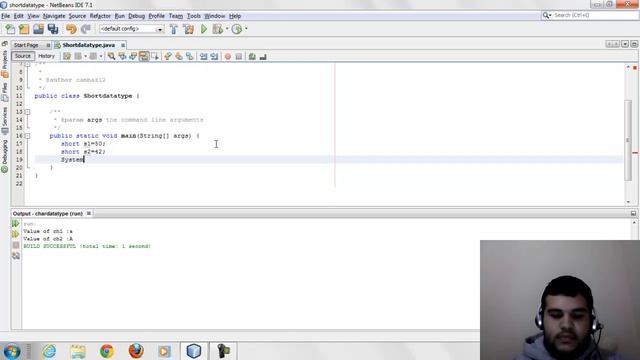640x360 pixels.
Task: Create a New File from the toolbar
Action: coord(10,29)
